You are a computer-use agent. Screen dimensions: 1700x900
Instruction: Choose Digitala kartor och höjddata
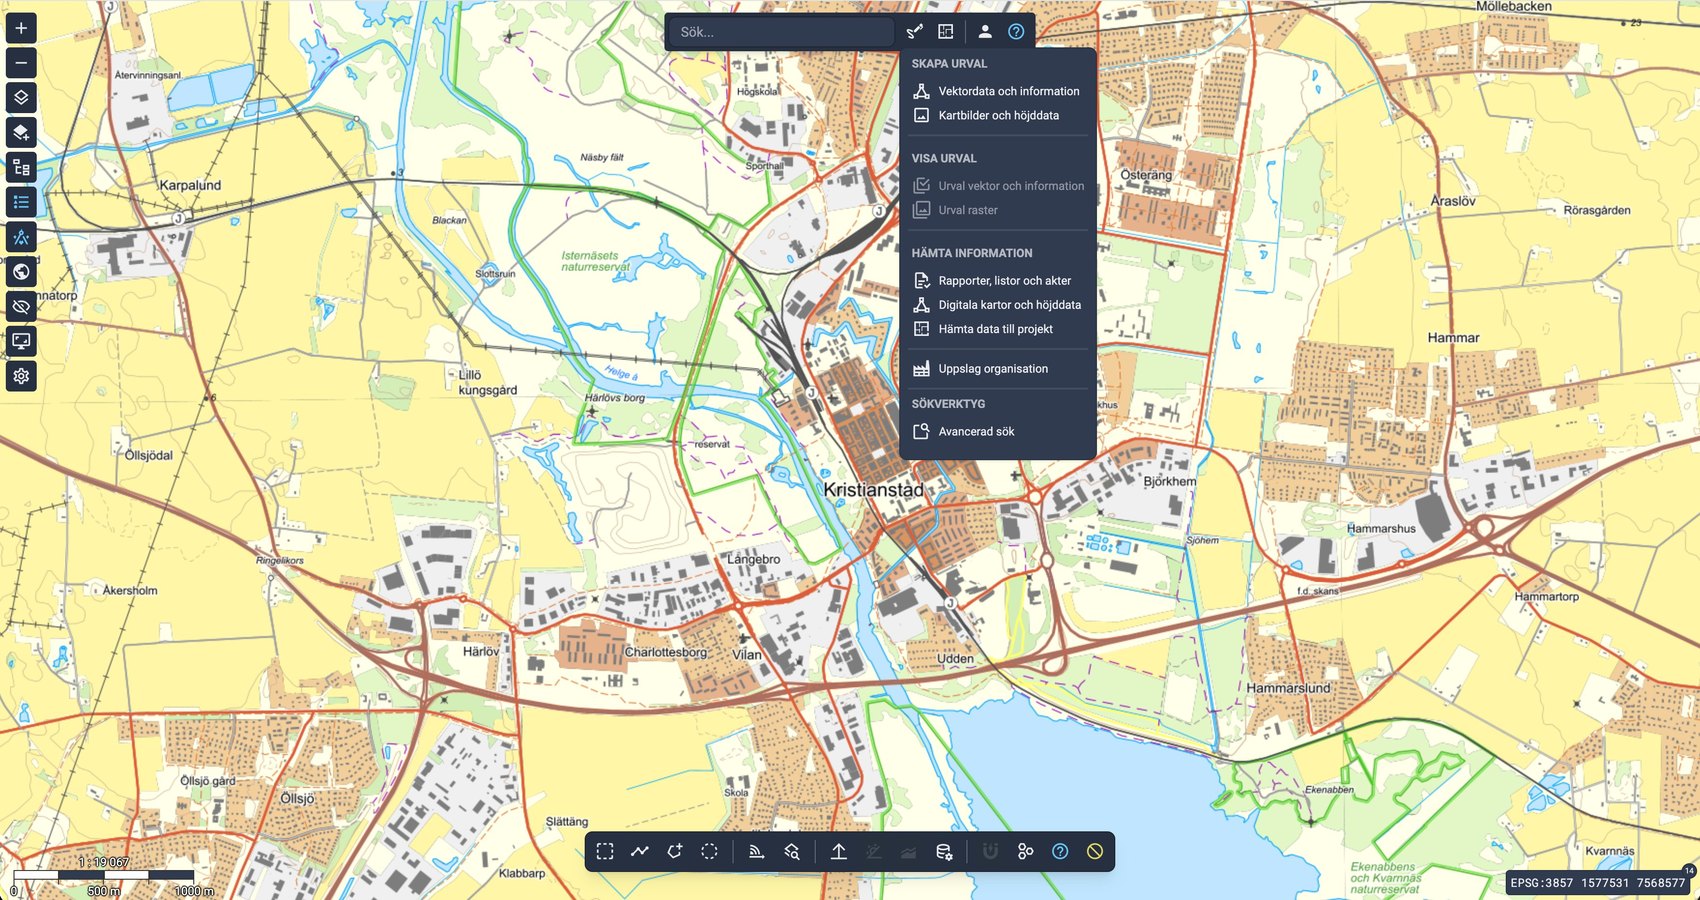997,305
